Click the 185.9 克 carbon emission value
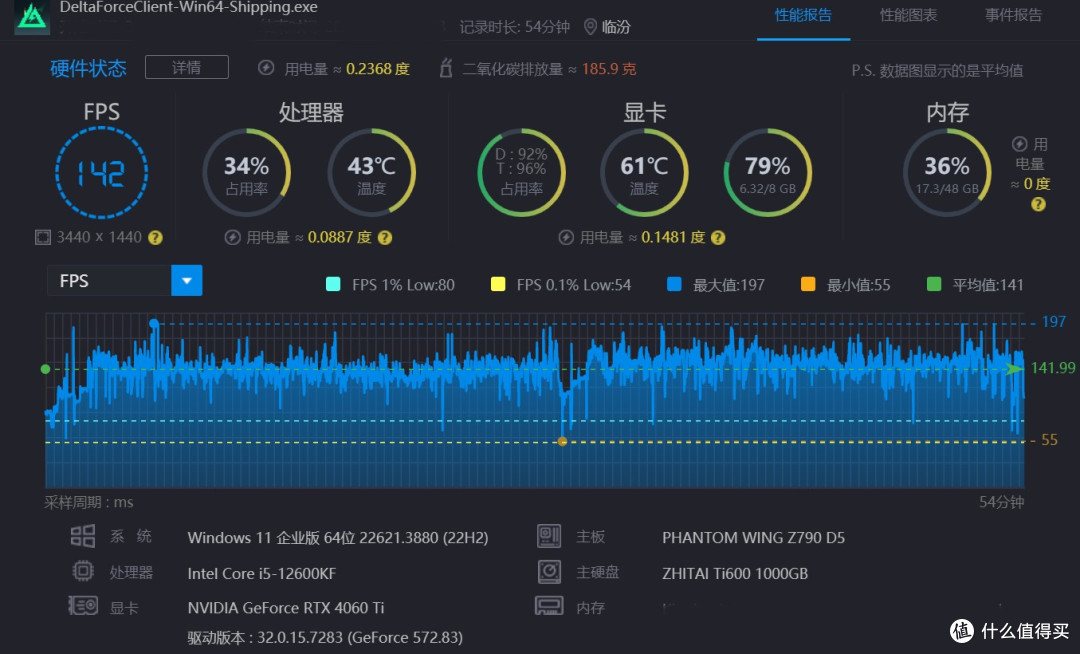This screenshot has height=654, width=1080. [x=609, y=69]
